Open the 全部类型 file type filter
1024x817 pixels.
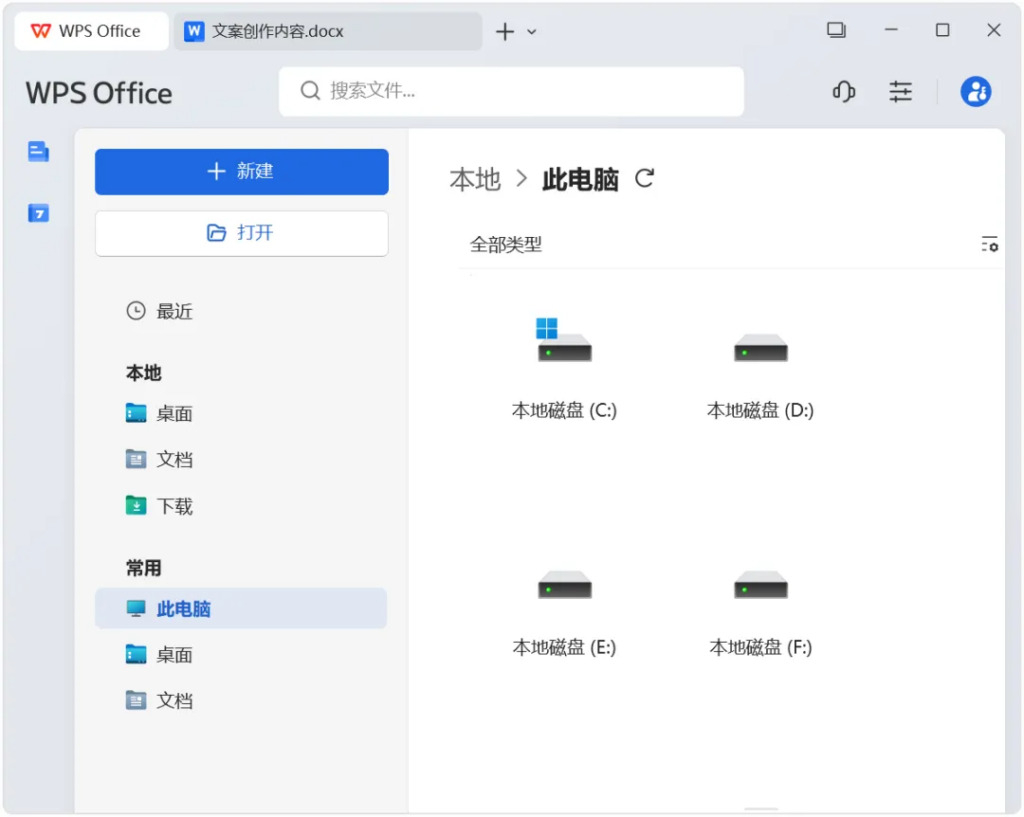[x=506, y=244]
